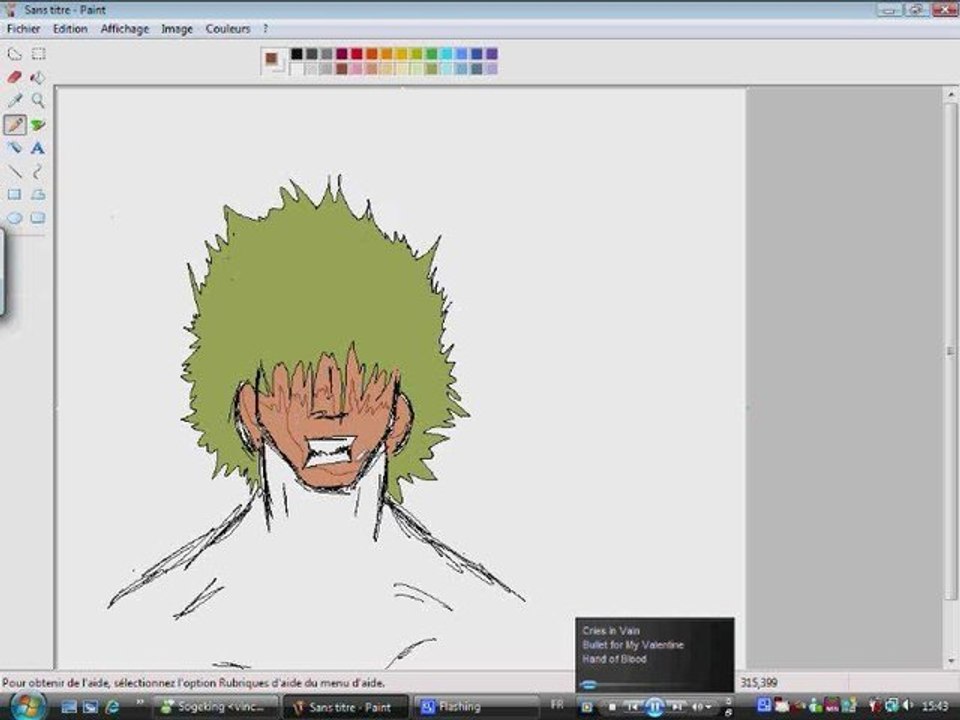Select the Magnifier tool

click(38, 100)
